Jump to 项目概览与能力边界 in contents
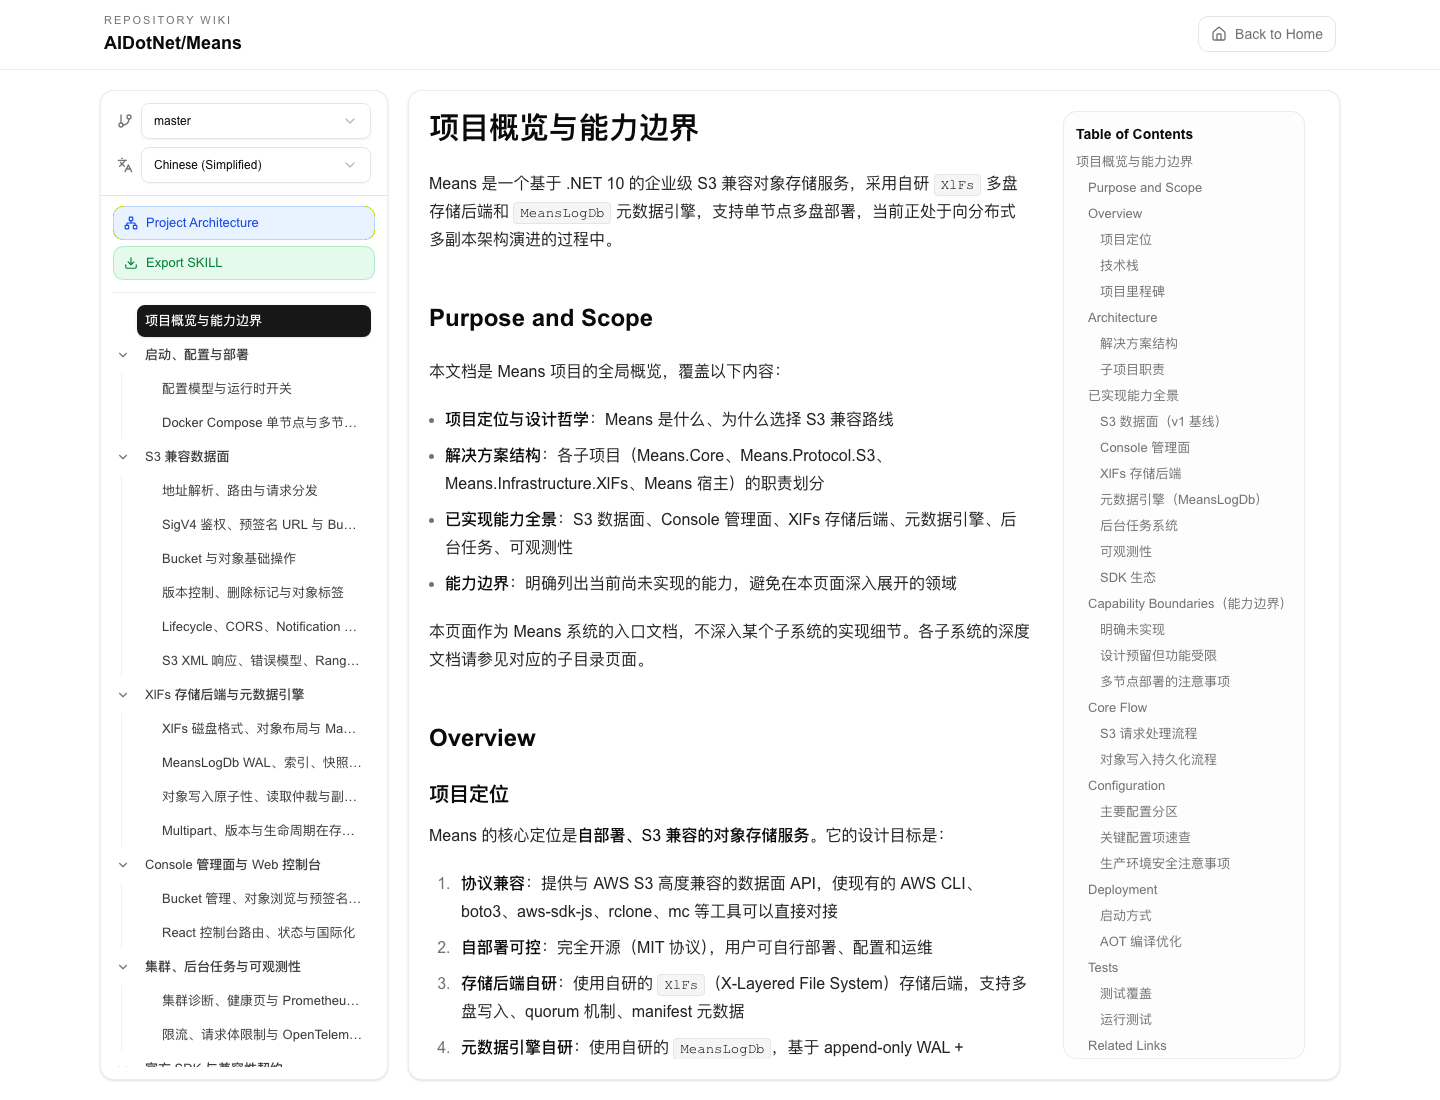This screenshot has height=1100, width=1440. [x=1134, y=162]
